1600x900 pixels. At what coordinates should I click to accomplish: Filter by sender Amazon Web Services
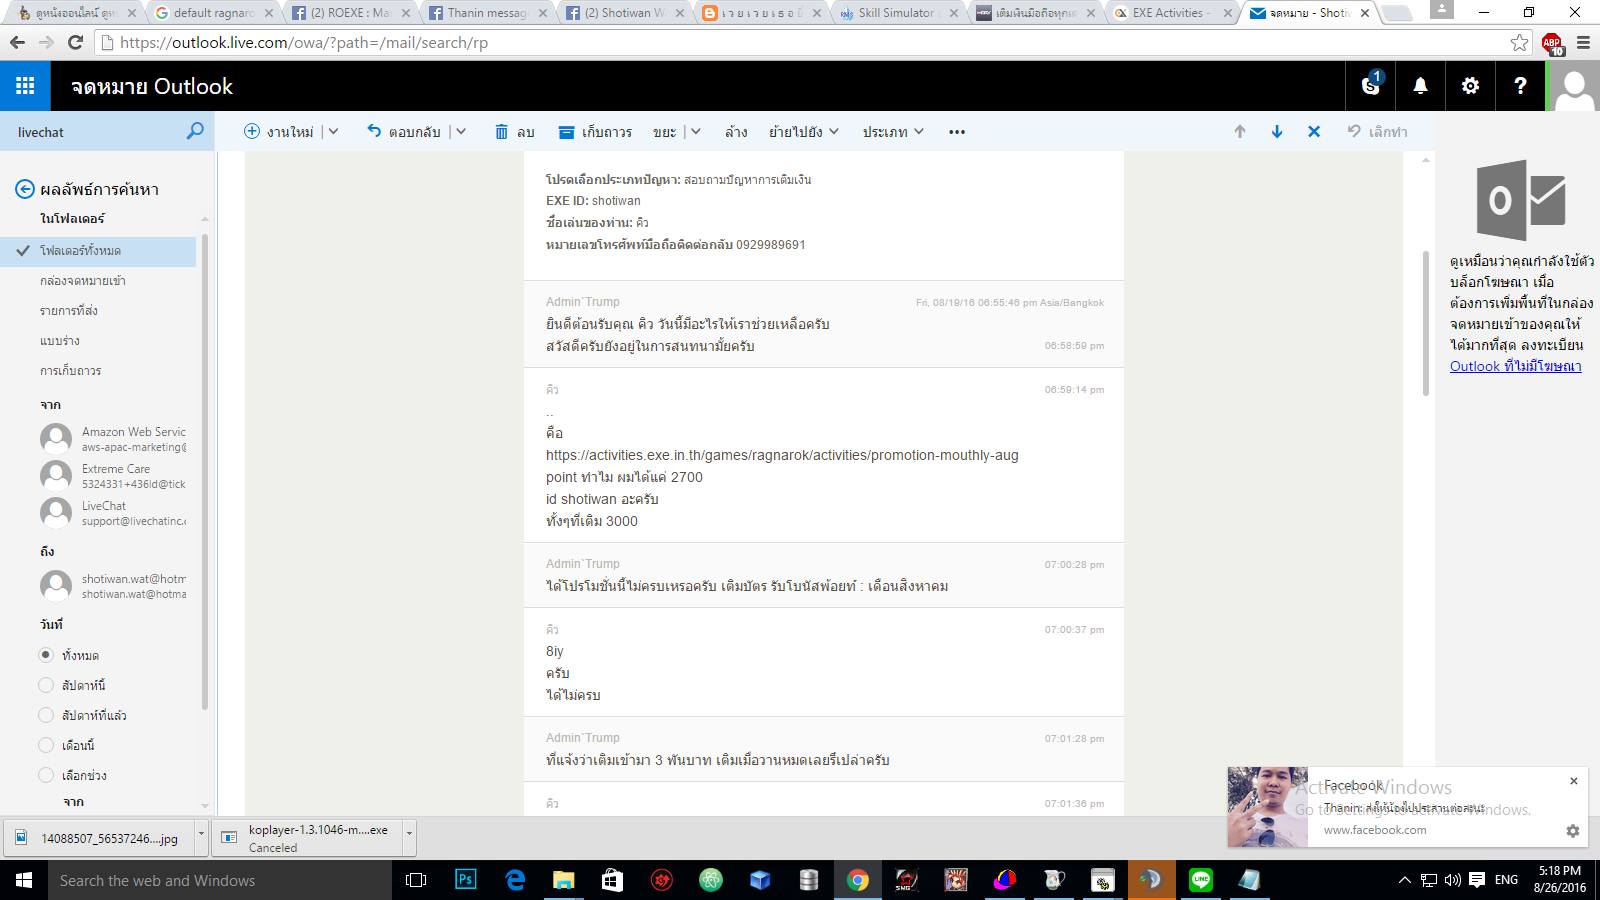click(113, 439)
